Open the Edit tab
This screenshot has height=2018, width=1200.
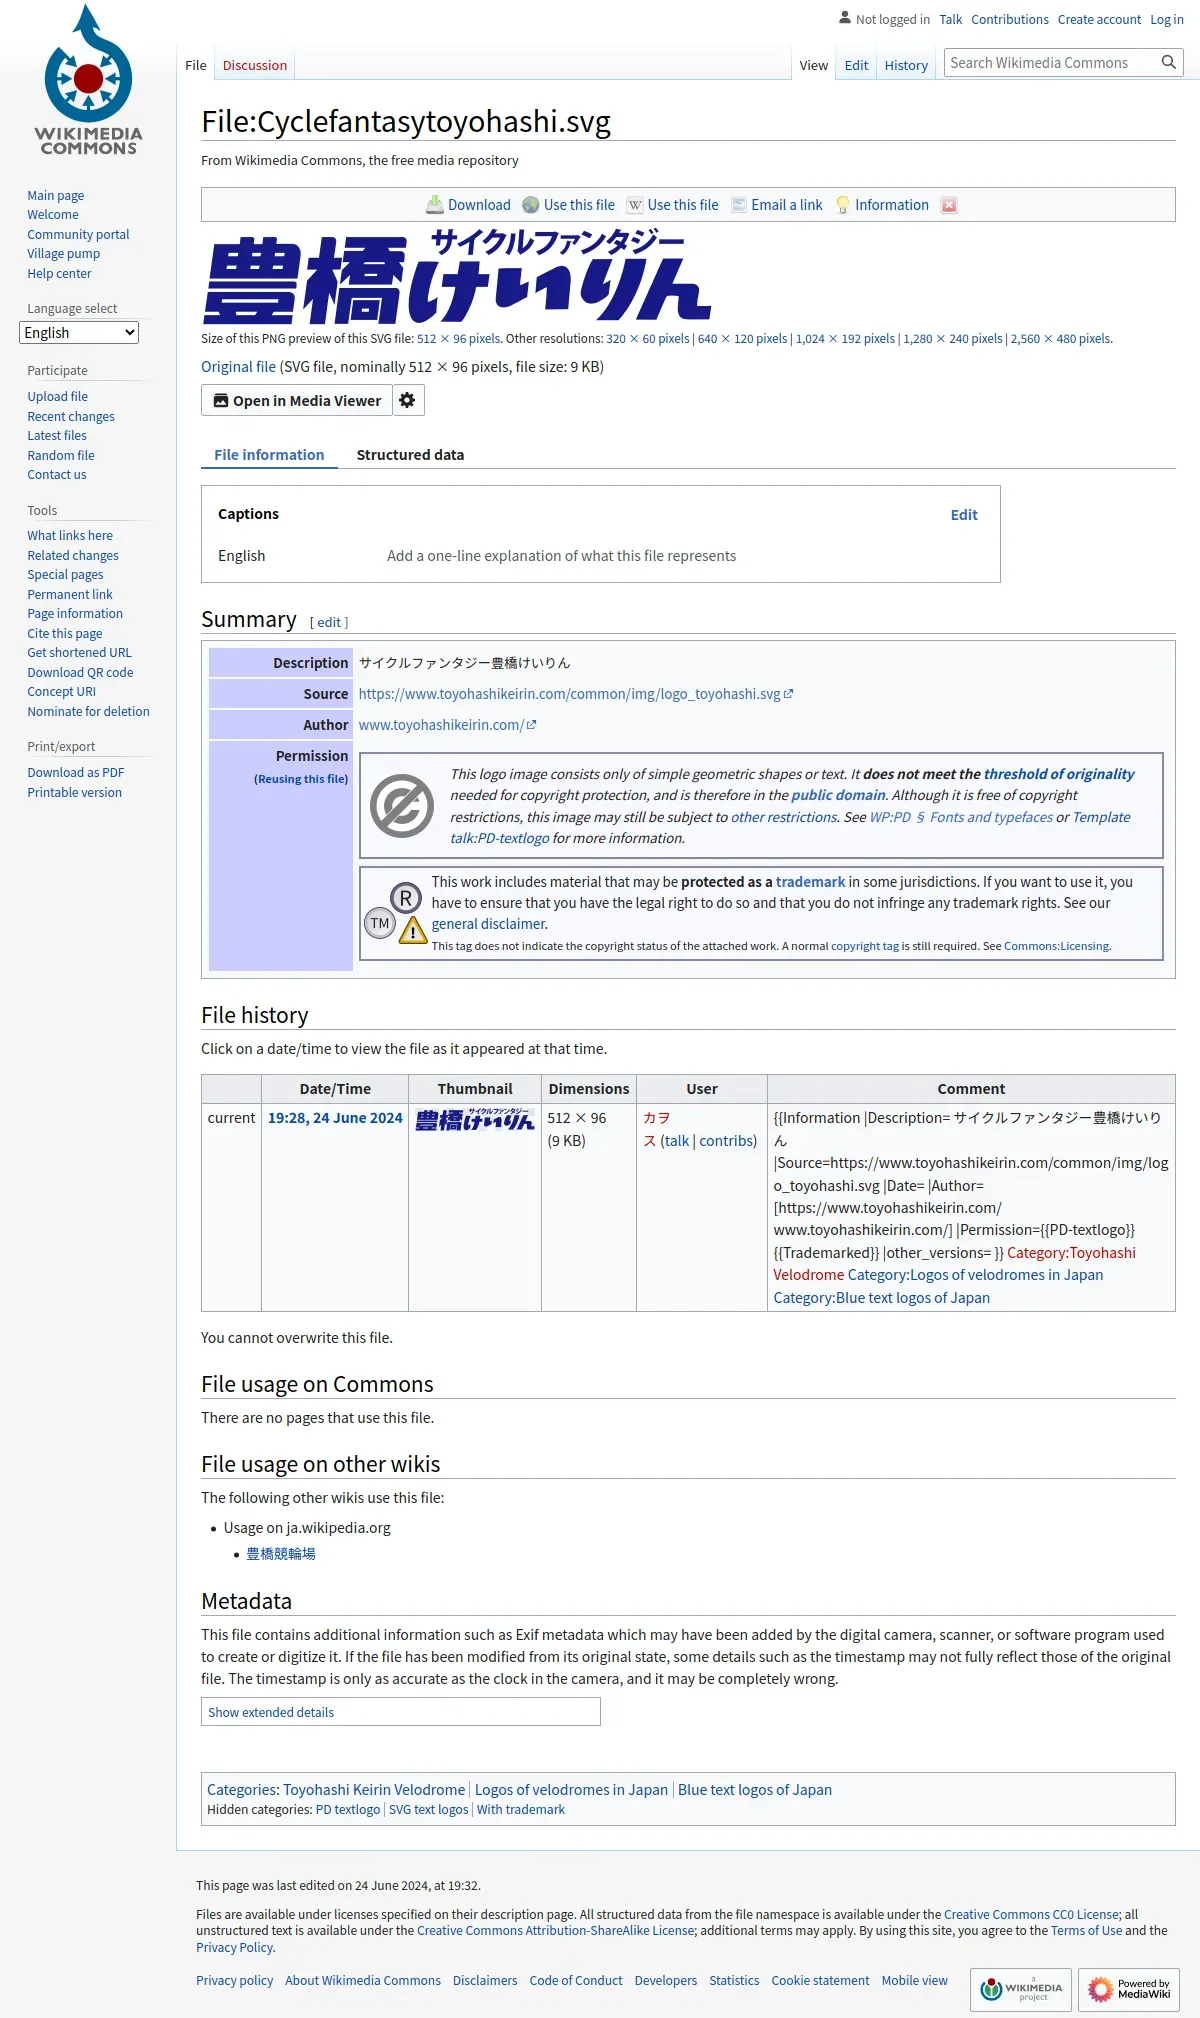point(856,66)
